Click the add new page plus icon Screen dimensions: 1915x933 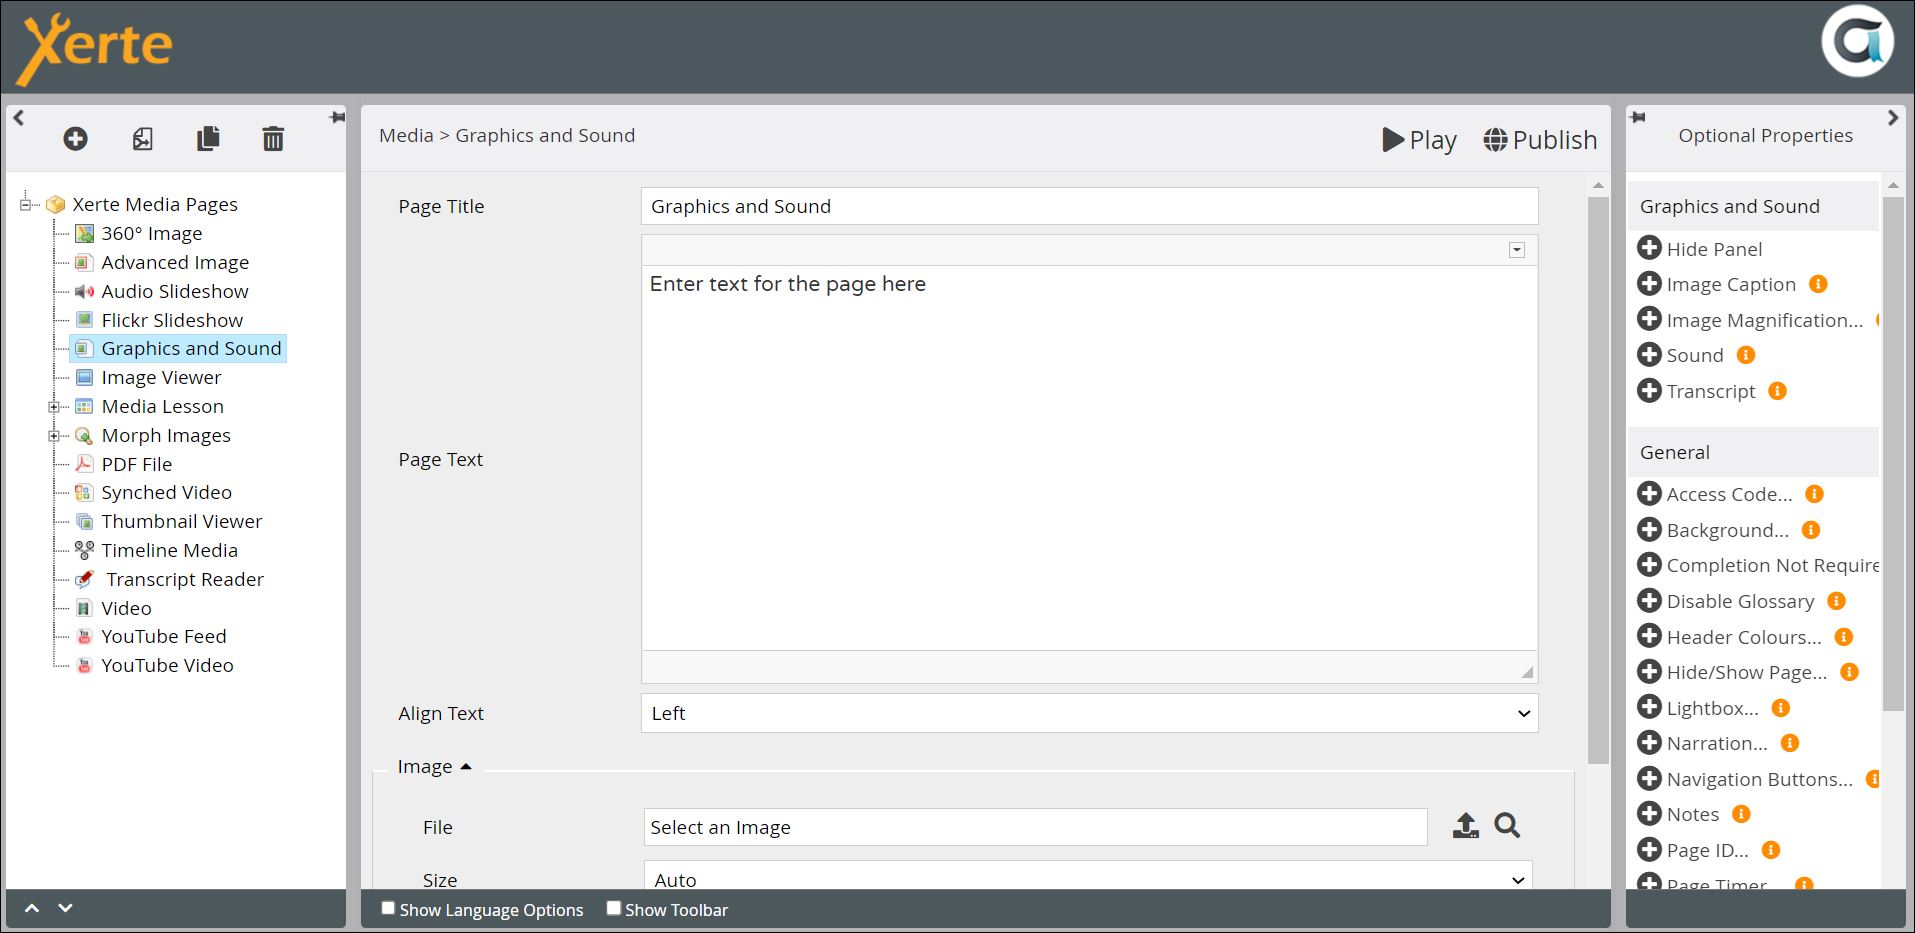[75, 139]
